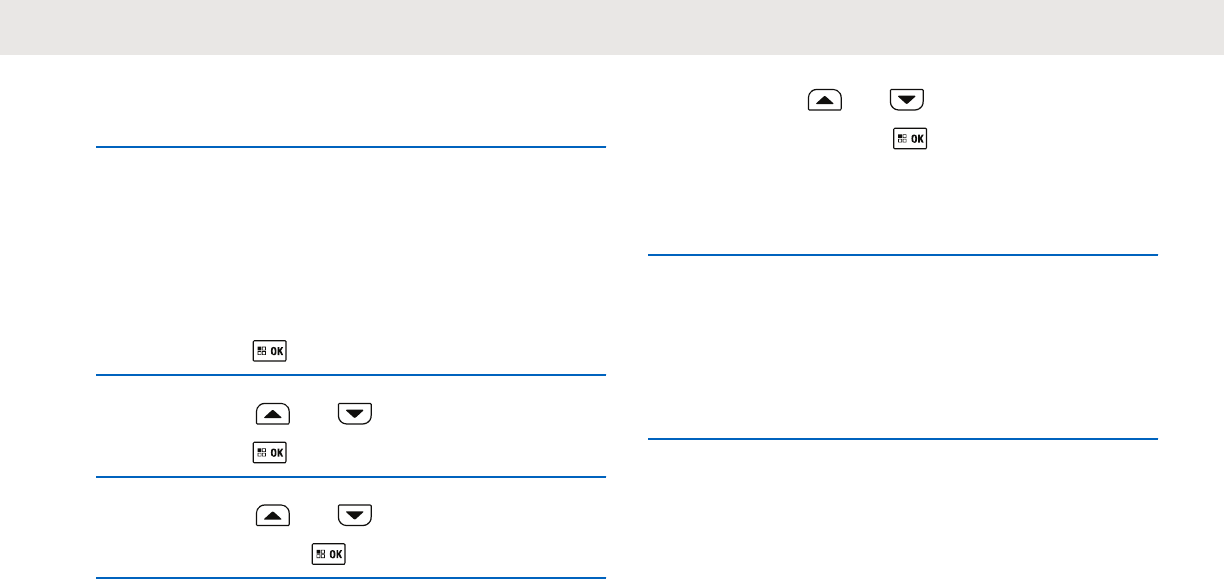
Task: Click the upper blue divider in right column
Action: point(902,255)
